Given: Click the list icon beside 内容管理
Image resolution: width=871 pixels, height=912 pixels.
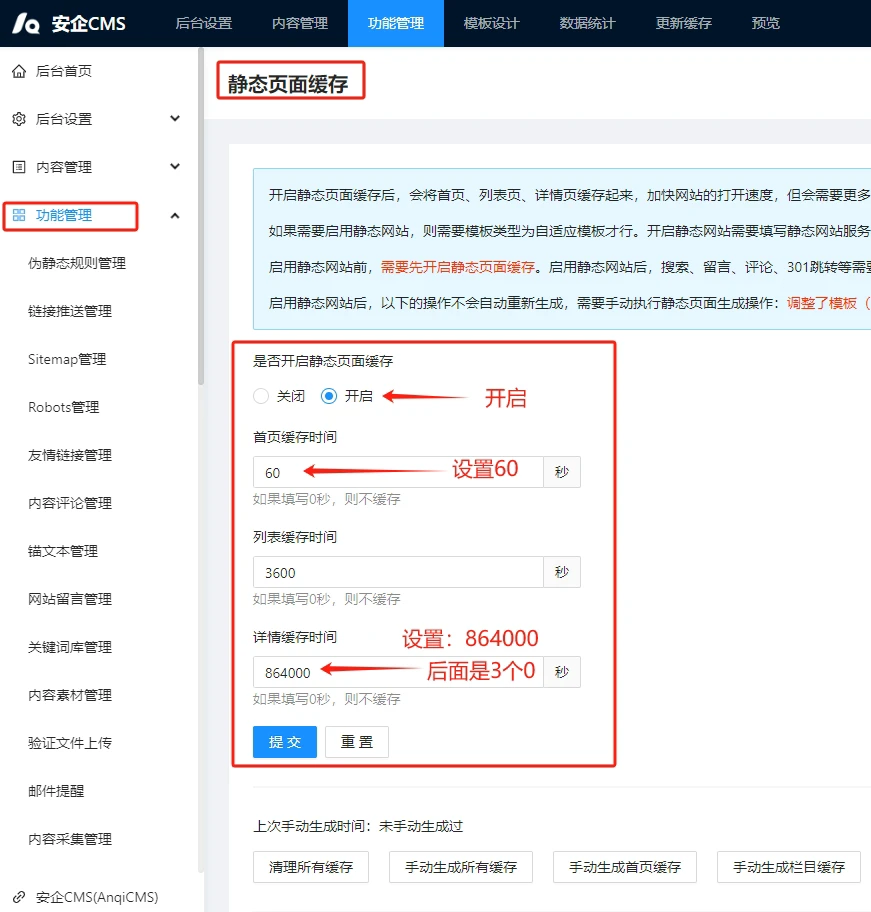Looking at the screenshot, I should 19,167.
